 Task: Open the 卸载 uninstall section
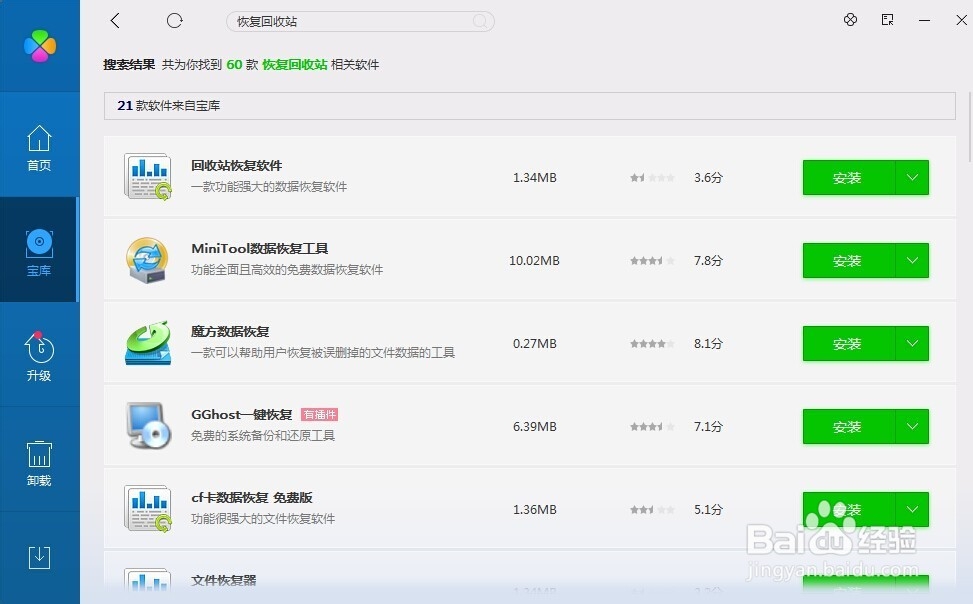coord(39,460)
